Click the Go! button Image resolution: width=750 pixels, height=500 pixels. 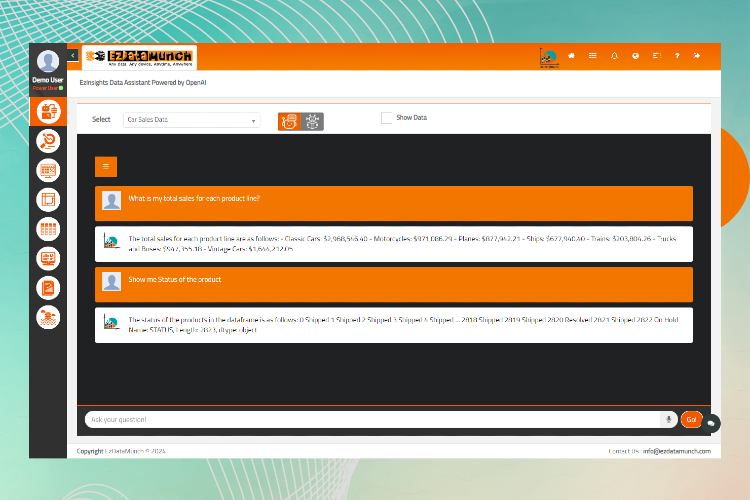pyautogui.click(x=692, y=420)
